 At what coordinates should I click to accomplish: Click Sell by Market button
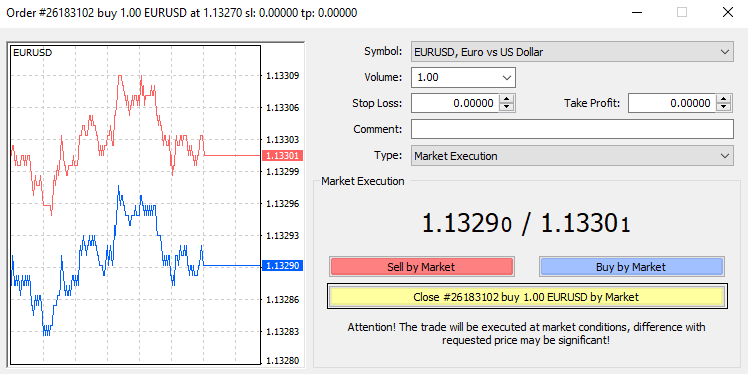(x=421, y=267)
